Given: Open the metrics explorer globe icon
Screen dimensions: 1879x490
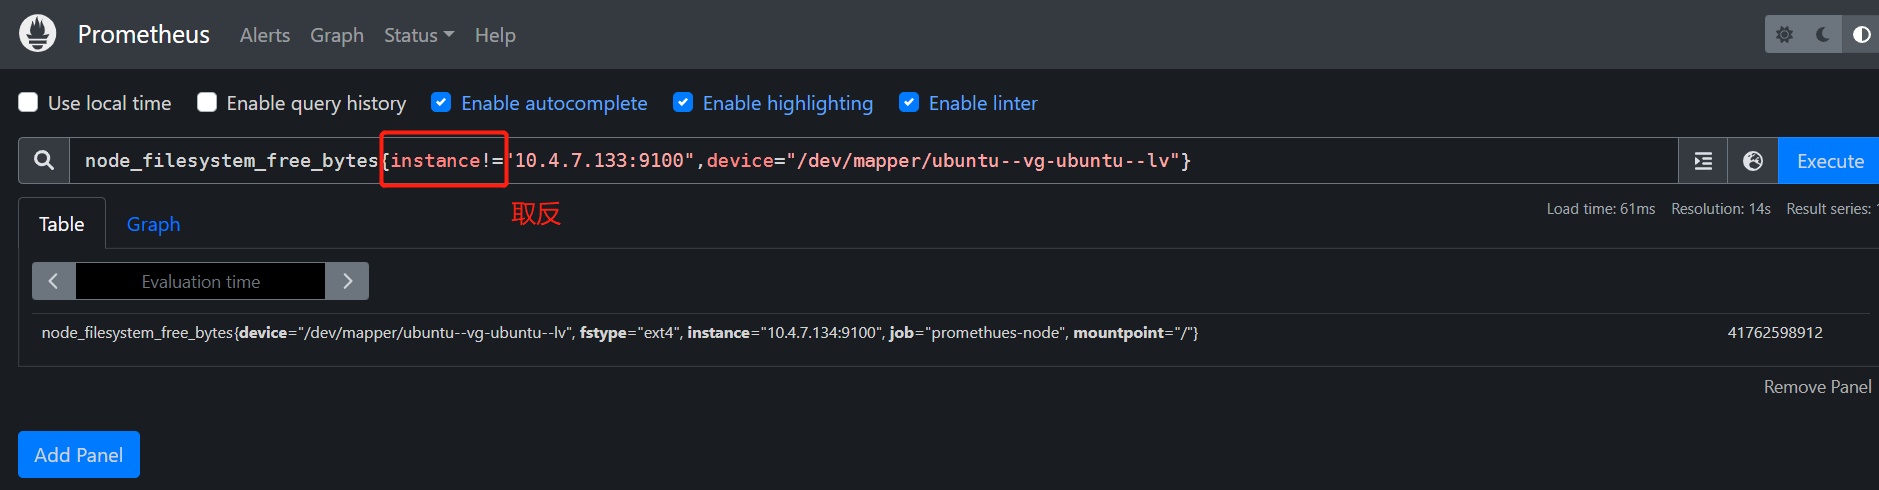Looking at the screenshot, I should tap(1753, 161).
